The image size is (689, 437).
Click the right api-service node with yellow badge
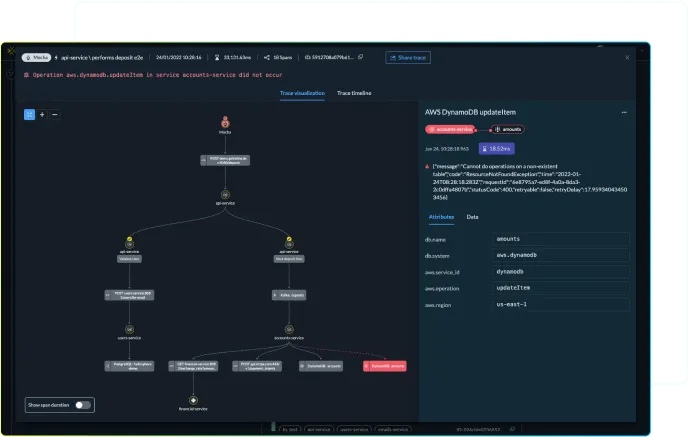click(x=289, y=243)
